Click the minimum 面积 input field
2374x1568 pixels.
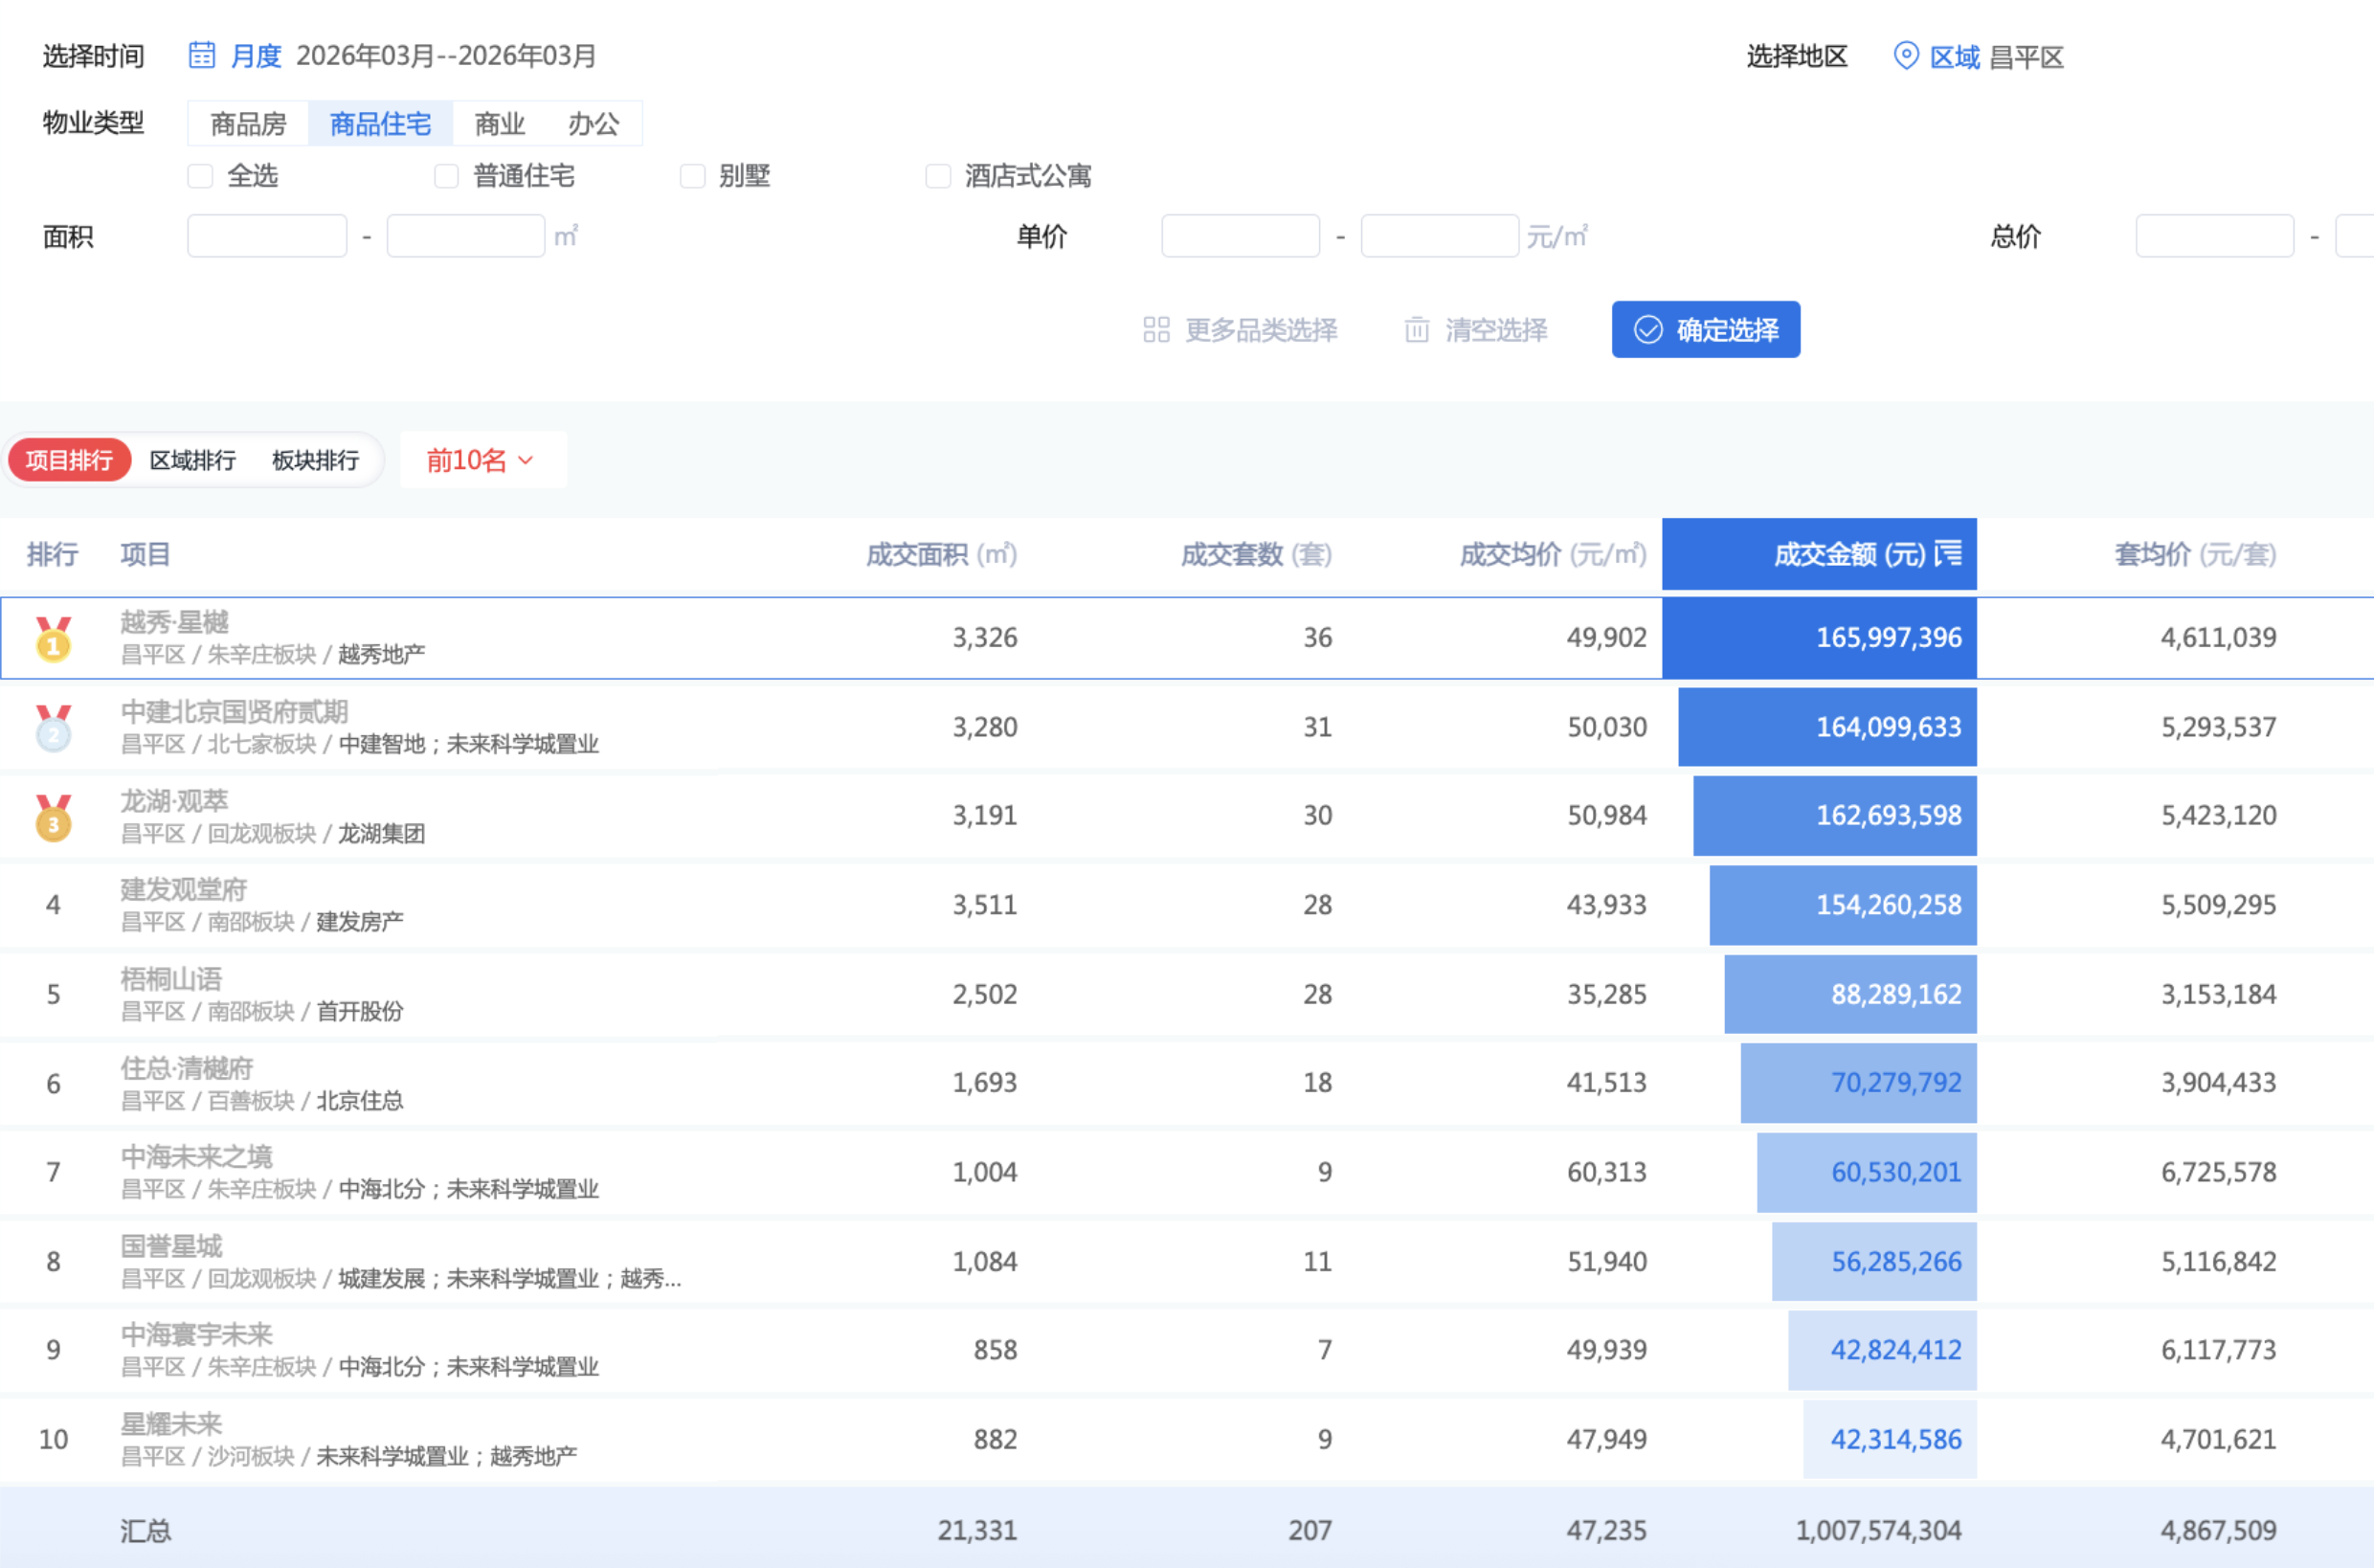pos(267,236)
